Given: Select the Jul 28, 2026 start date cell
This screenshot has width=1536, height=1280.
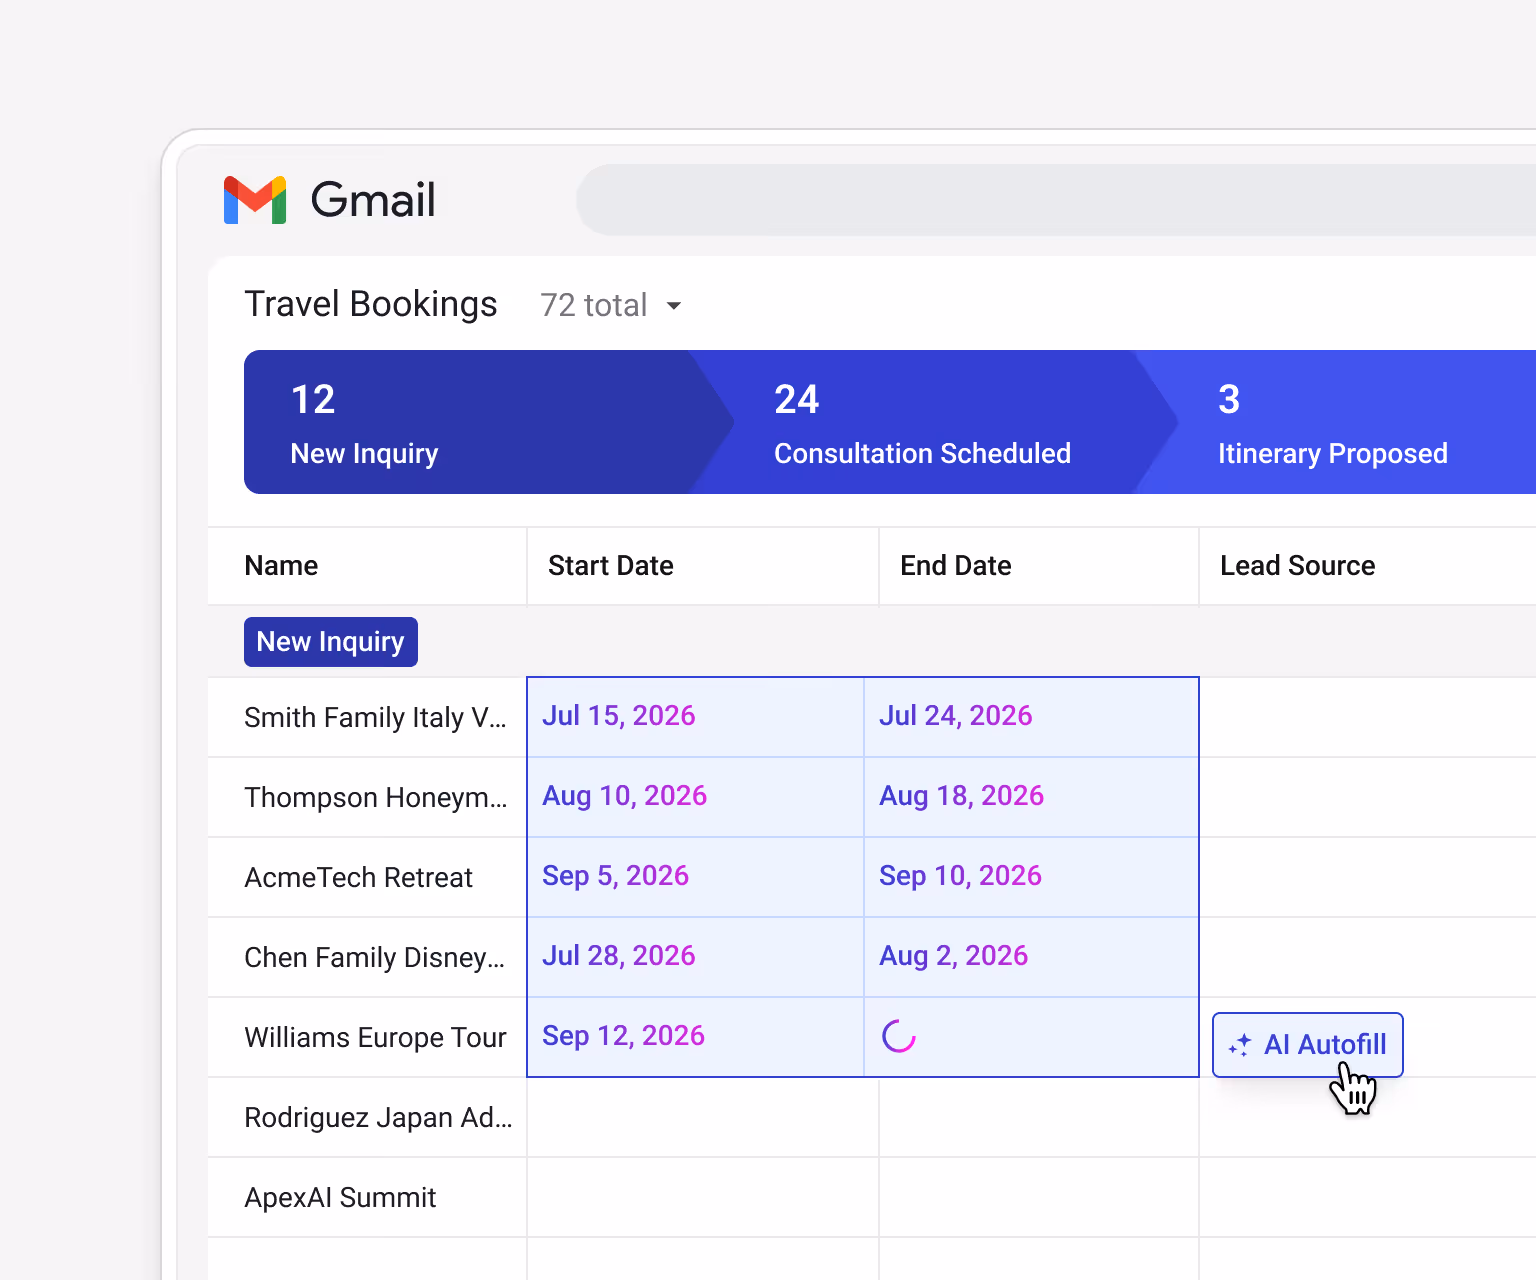Looking at the screenshot, I should point(695,957).
